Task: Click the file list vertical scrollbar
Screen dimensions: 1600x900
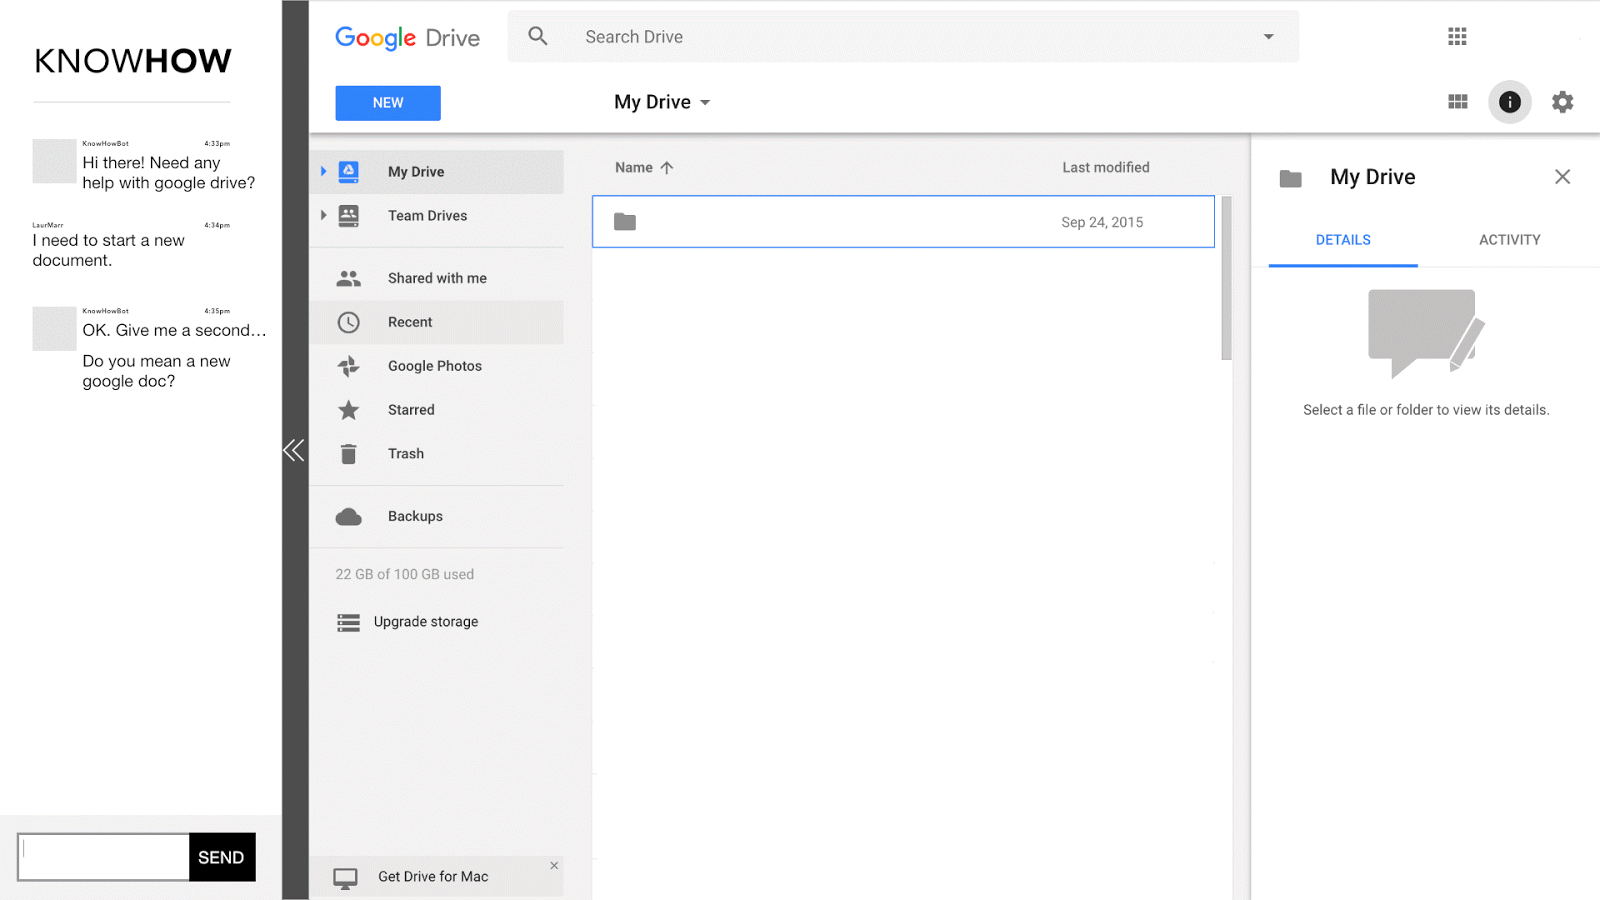Action: (1226, 280)
